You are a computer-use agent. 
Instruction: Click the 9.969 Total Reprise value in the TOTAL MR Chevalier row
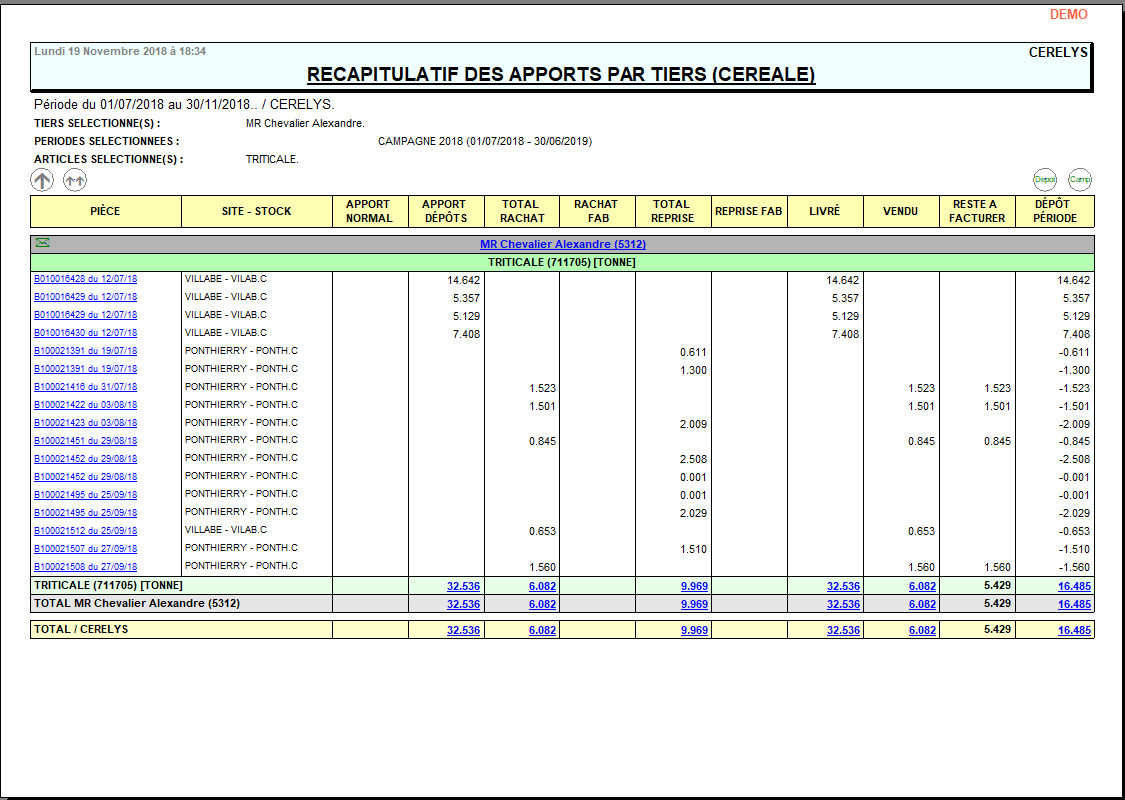[694, 604]
